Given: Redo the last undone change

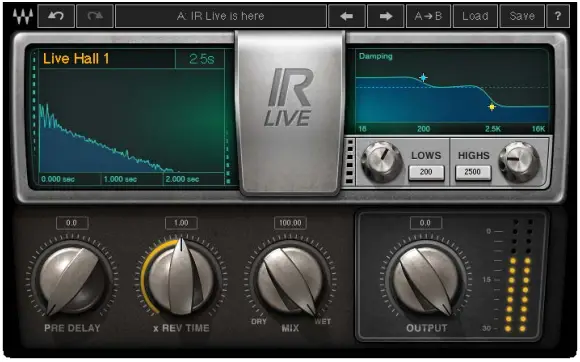Looking at the screenshot, I should [x=95, y=16].
